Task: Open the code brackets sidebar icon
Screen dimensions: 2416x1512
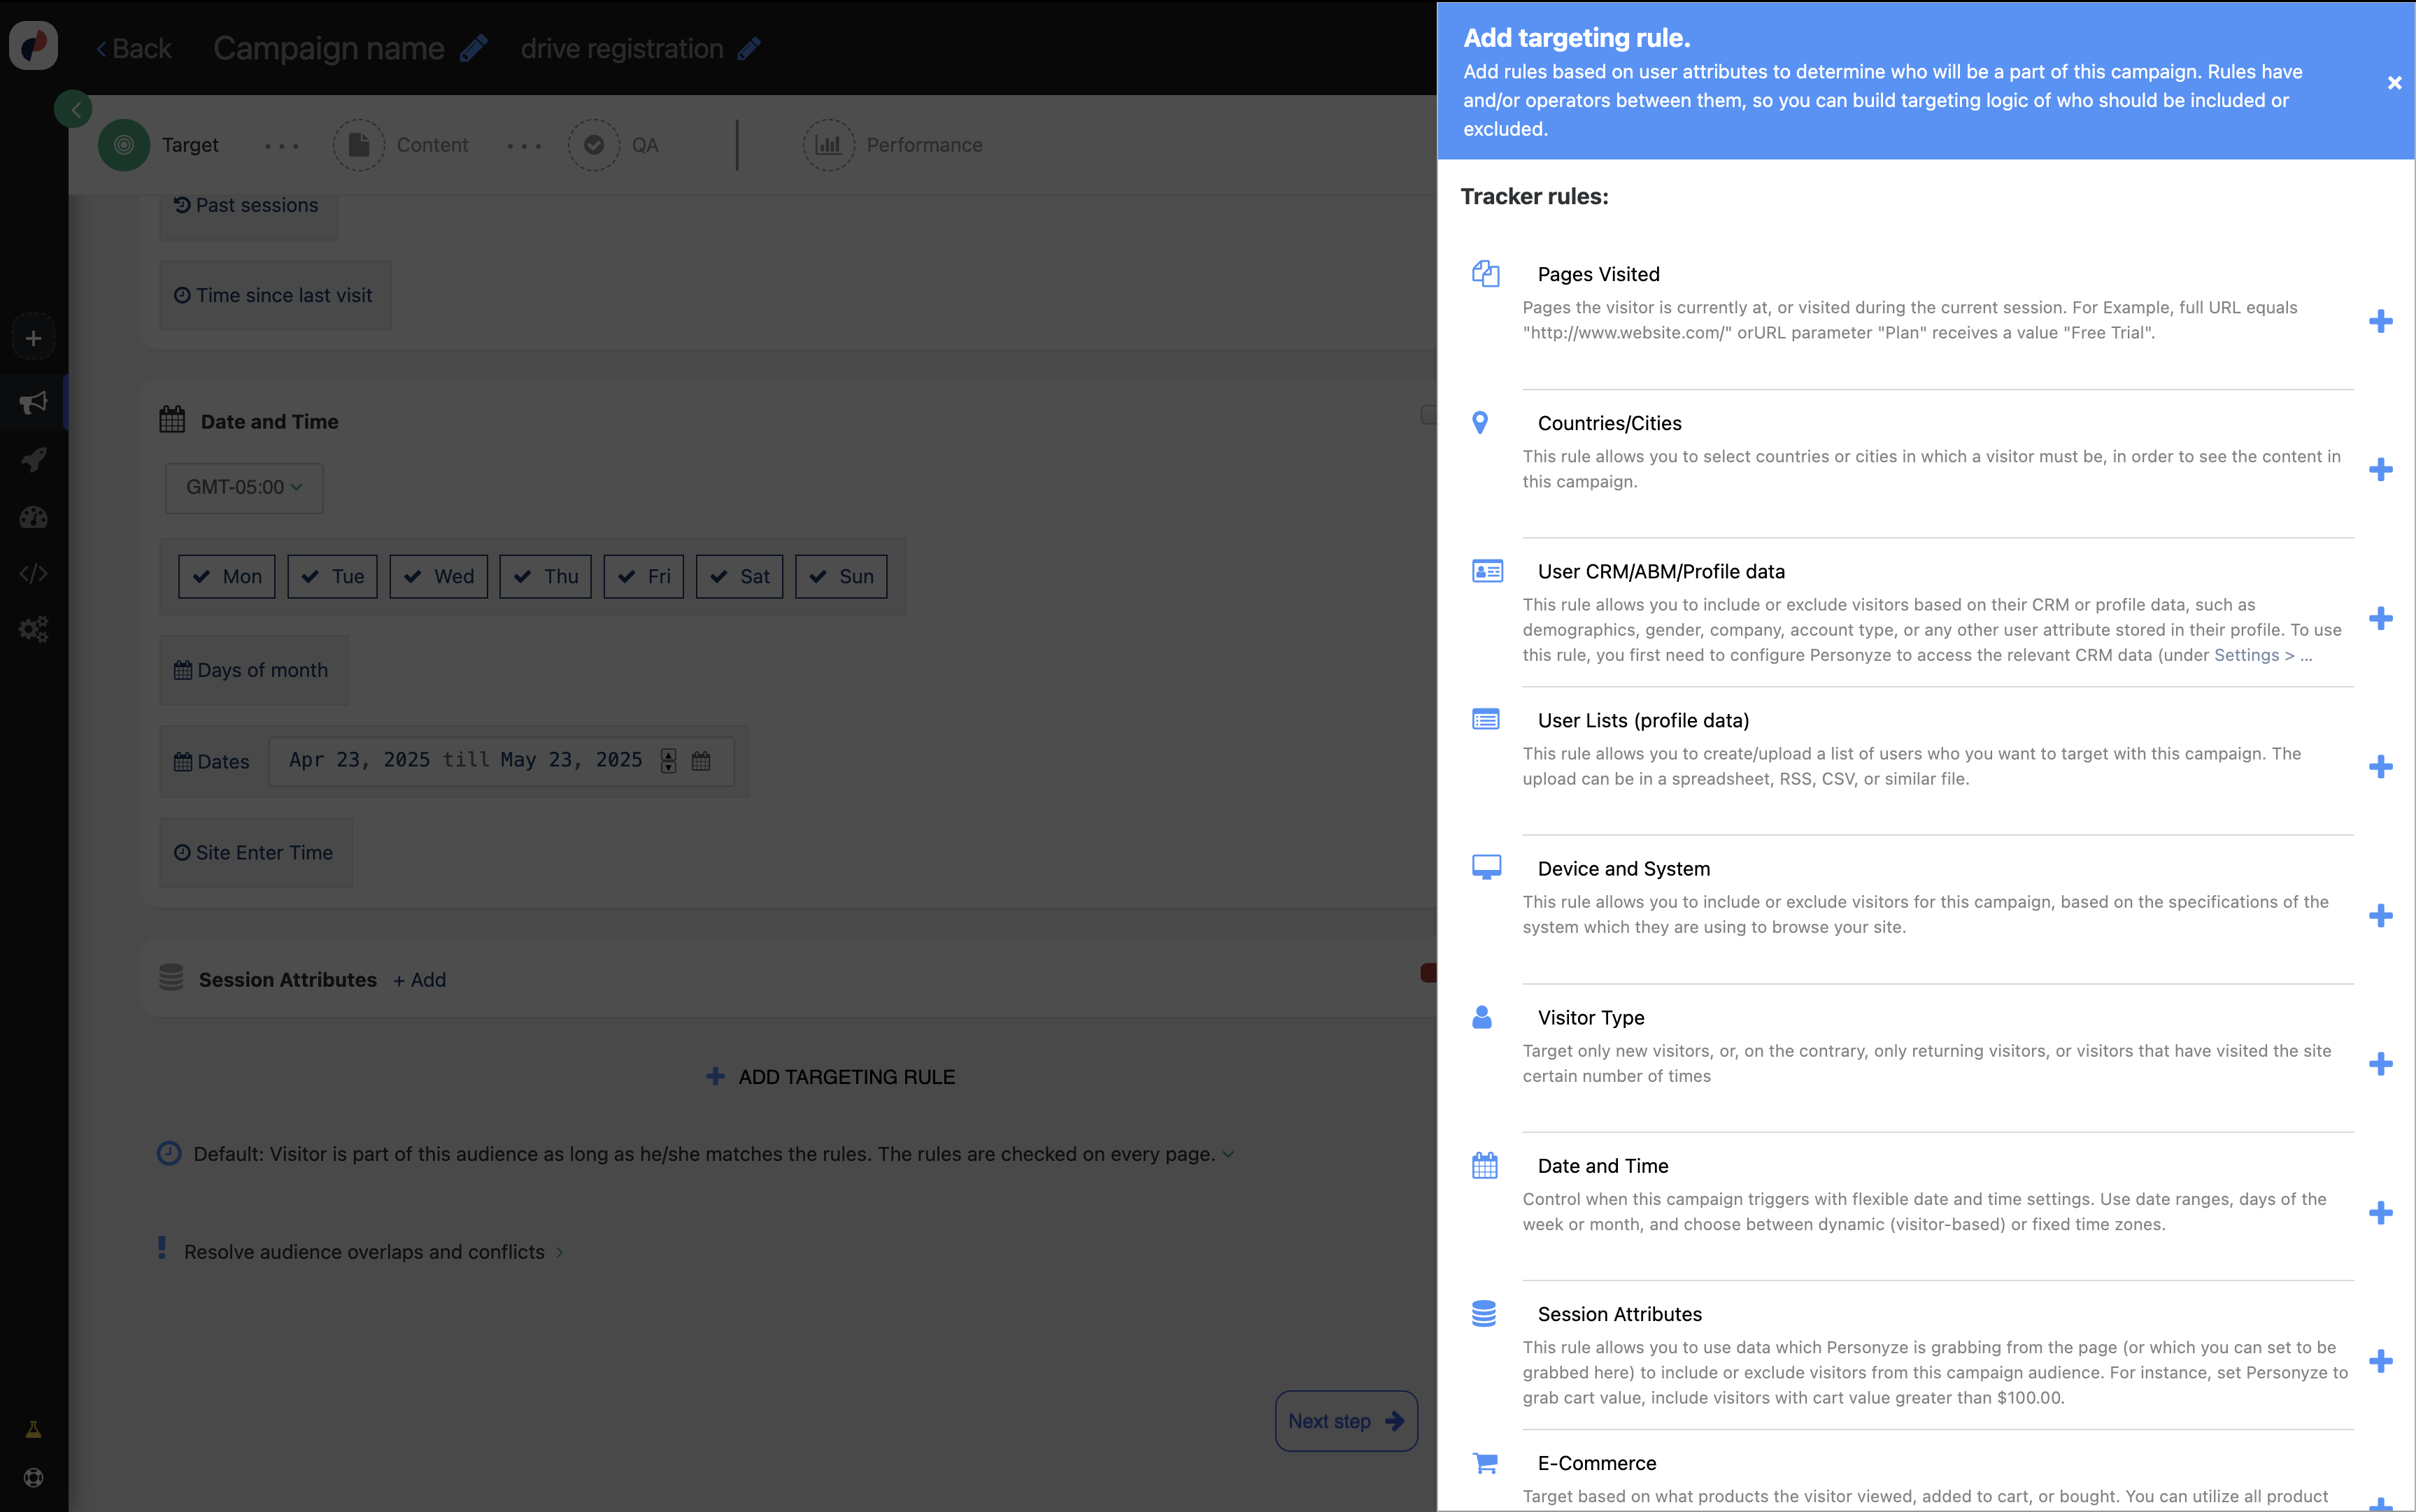Action: tap(33, 573)
